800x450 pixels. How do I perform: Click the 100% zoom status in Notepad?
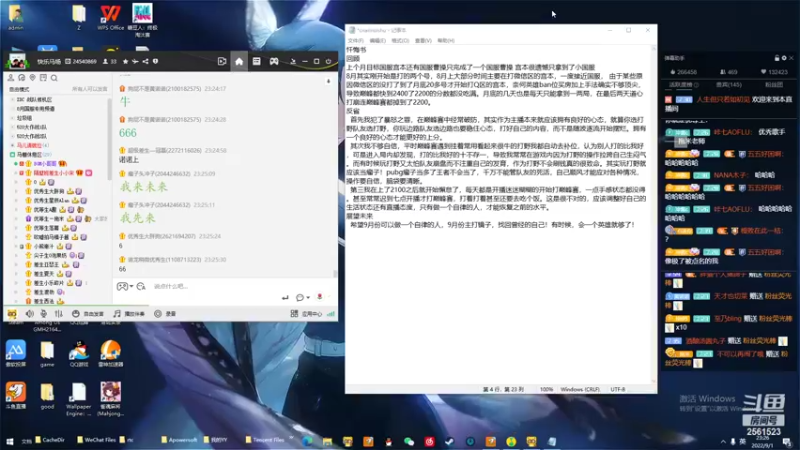tap(546, 389)
